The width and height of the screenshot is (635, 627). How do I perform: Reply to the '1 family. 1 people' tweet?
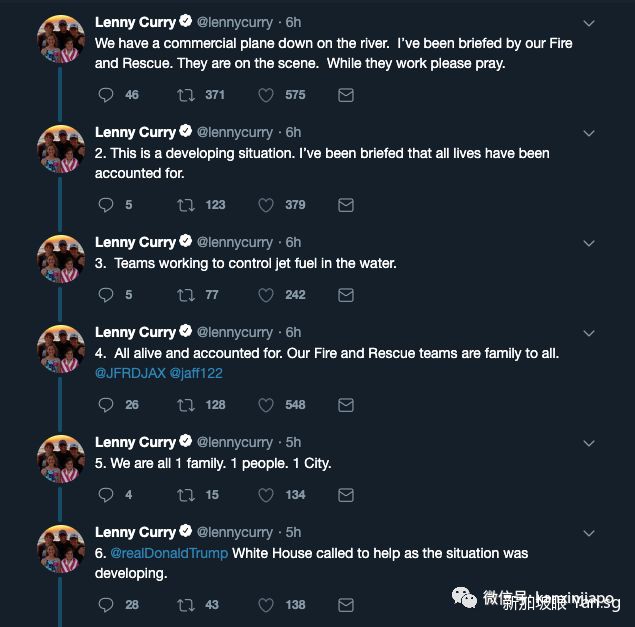click(x=107, y=495)
